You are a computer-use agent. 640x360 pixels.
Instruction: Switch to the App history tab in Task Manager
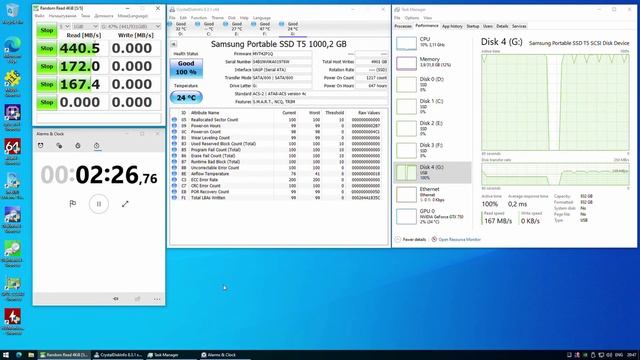(x=452, y=26)
